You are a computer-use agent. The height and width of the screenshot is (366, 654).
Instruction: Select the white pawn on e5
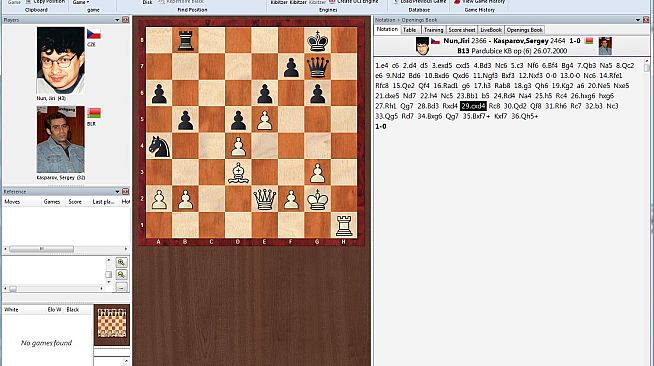click(264, 120)
